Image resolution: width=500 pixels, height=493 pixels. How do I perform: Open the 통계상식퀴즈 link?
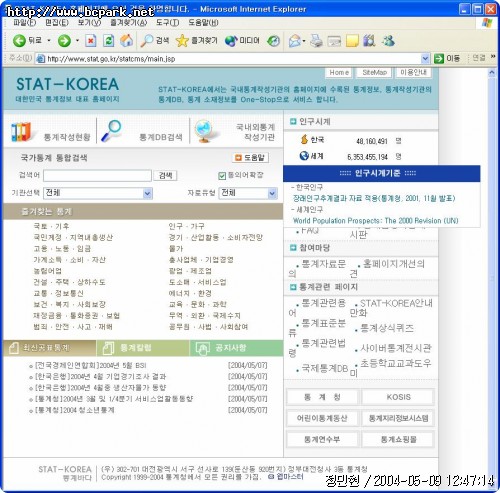coord(387,328)
